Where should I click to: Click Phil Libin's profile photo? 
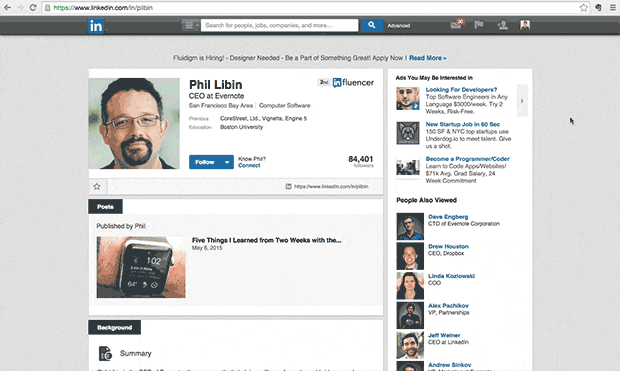134,123
